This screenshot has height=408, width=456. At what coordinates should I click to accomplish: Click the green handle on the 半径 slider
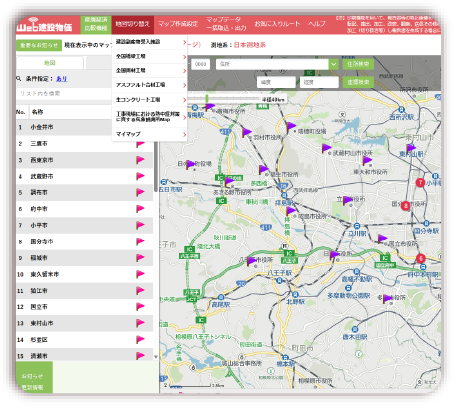(207, 98)
